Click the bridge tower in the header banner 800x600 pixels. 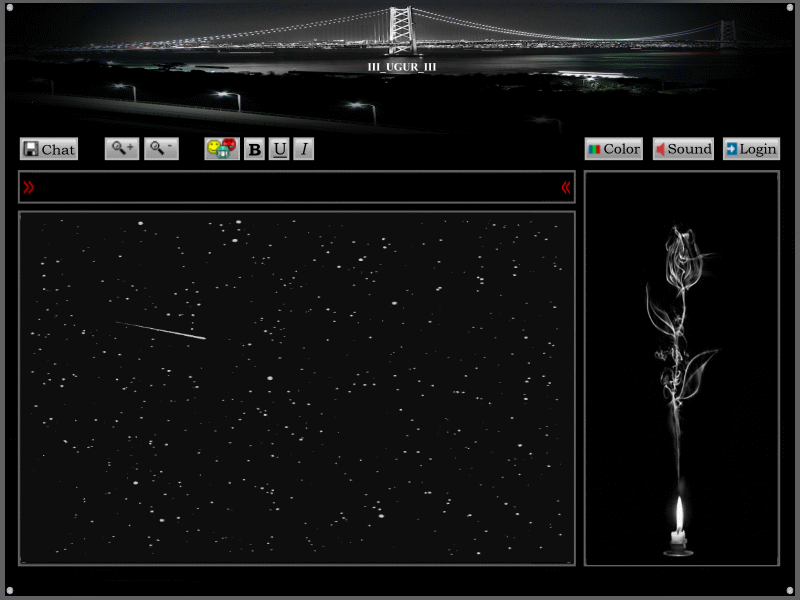pyautogui.click(x=401, y=29)
